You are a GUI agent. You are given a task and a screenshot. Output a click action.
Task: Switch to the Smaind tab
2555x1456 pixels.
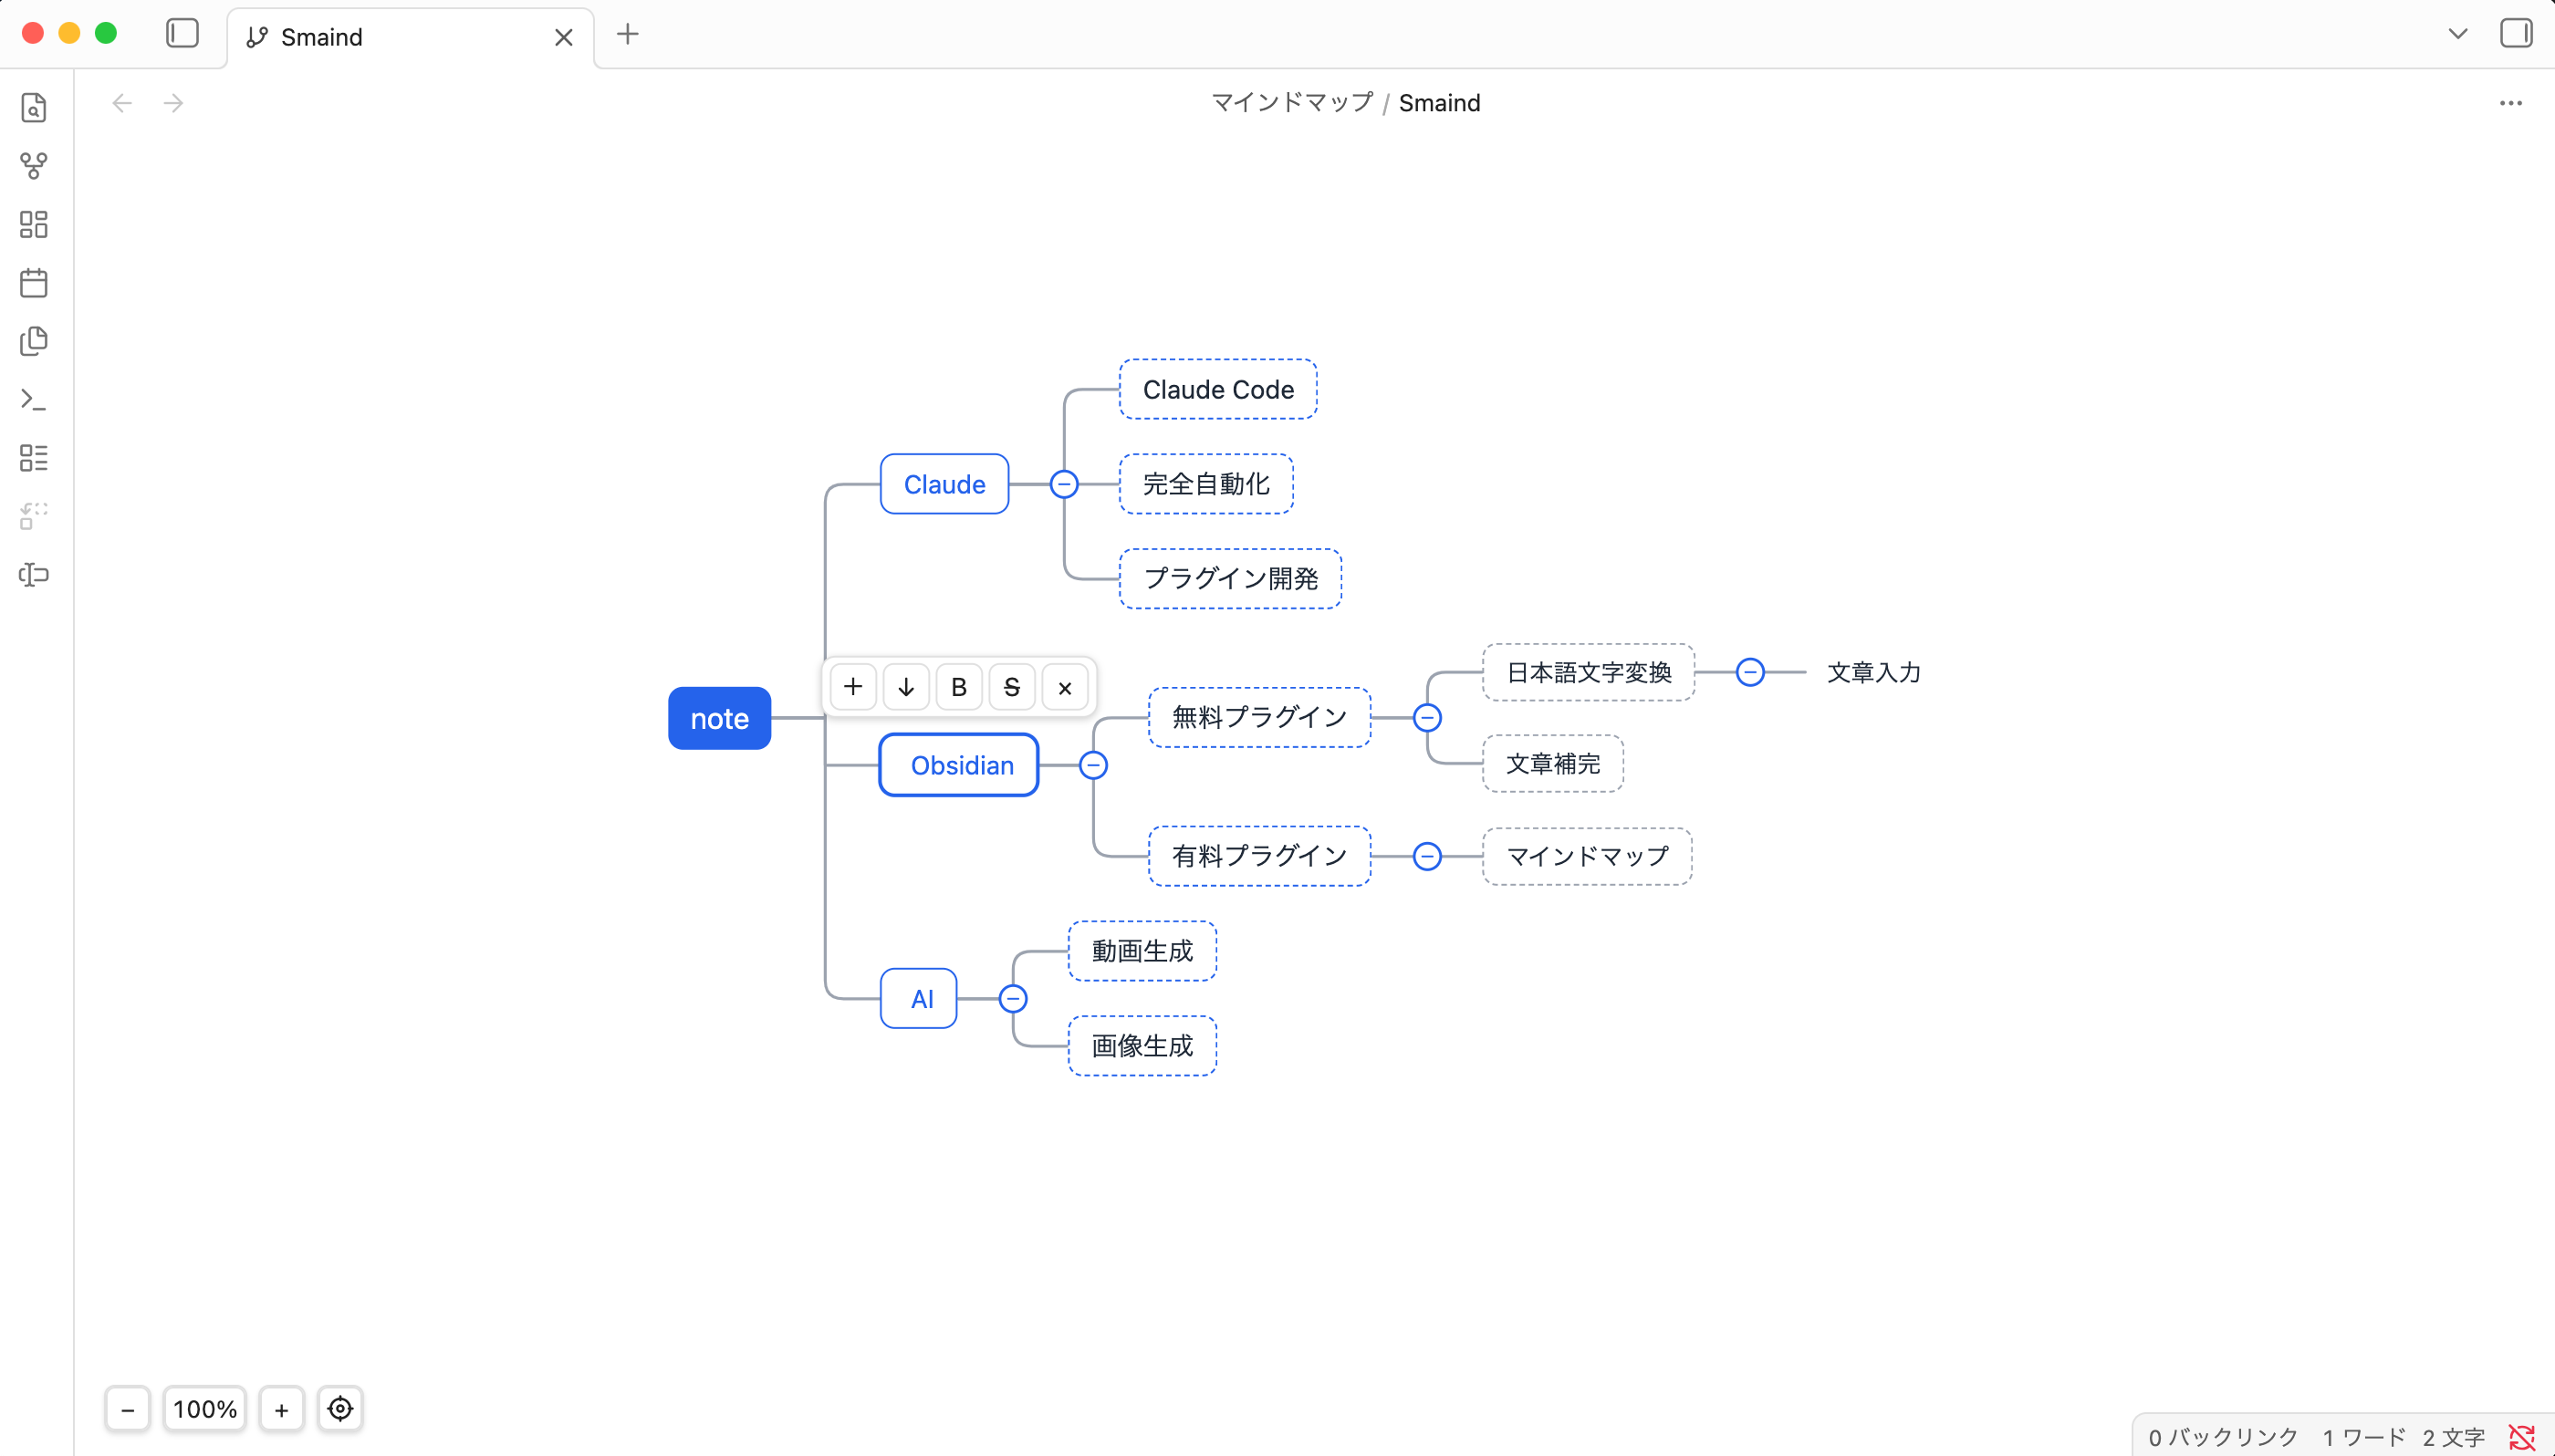click(x=410, y=37)
